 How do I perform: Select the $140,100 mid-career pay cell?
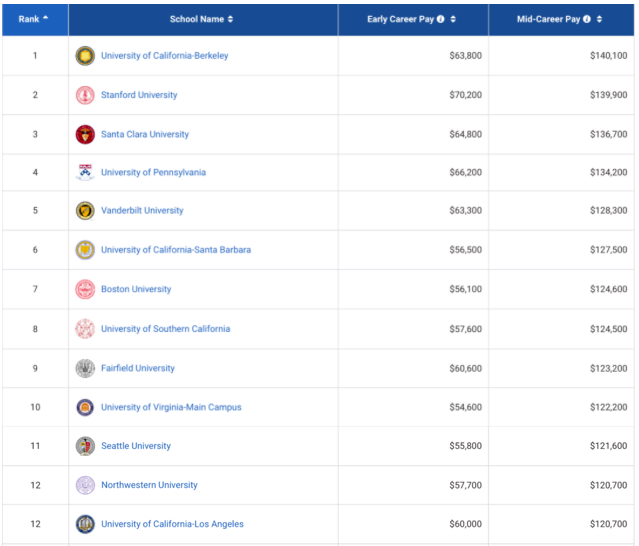tap(562, 56)
